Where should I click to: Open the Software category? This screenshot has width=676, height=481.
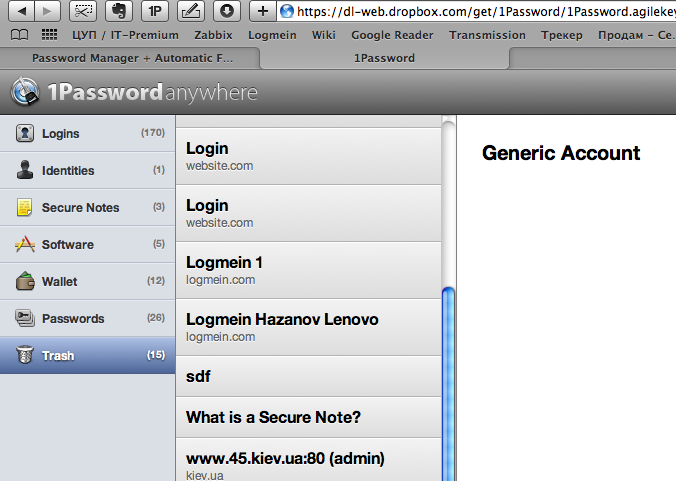click(x=88, y=244)
